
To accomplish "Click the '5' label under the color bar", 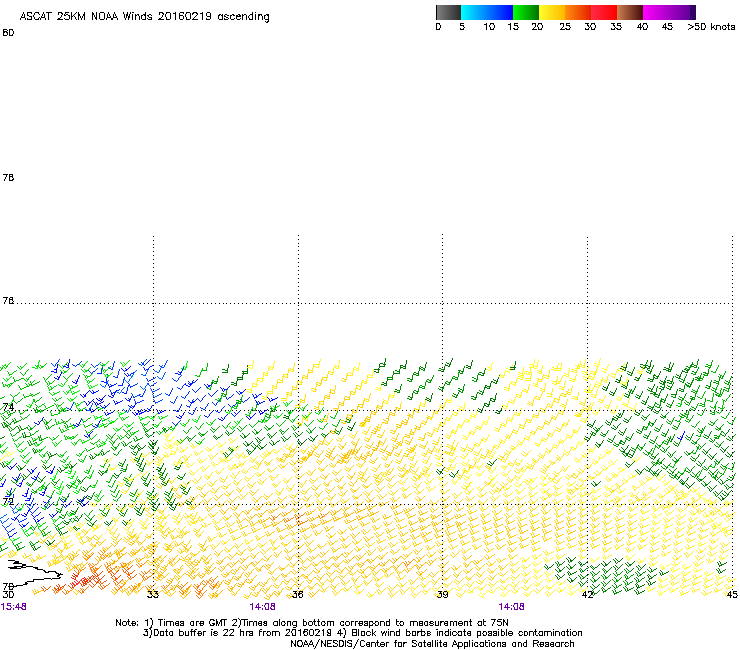I will pos(462,27).
